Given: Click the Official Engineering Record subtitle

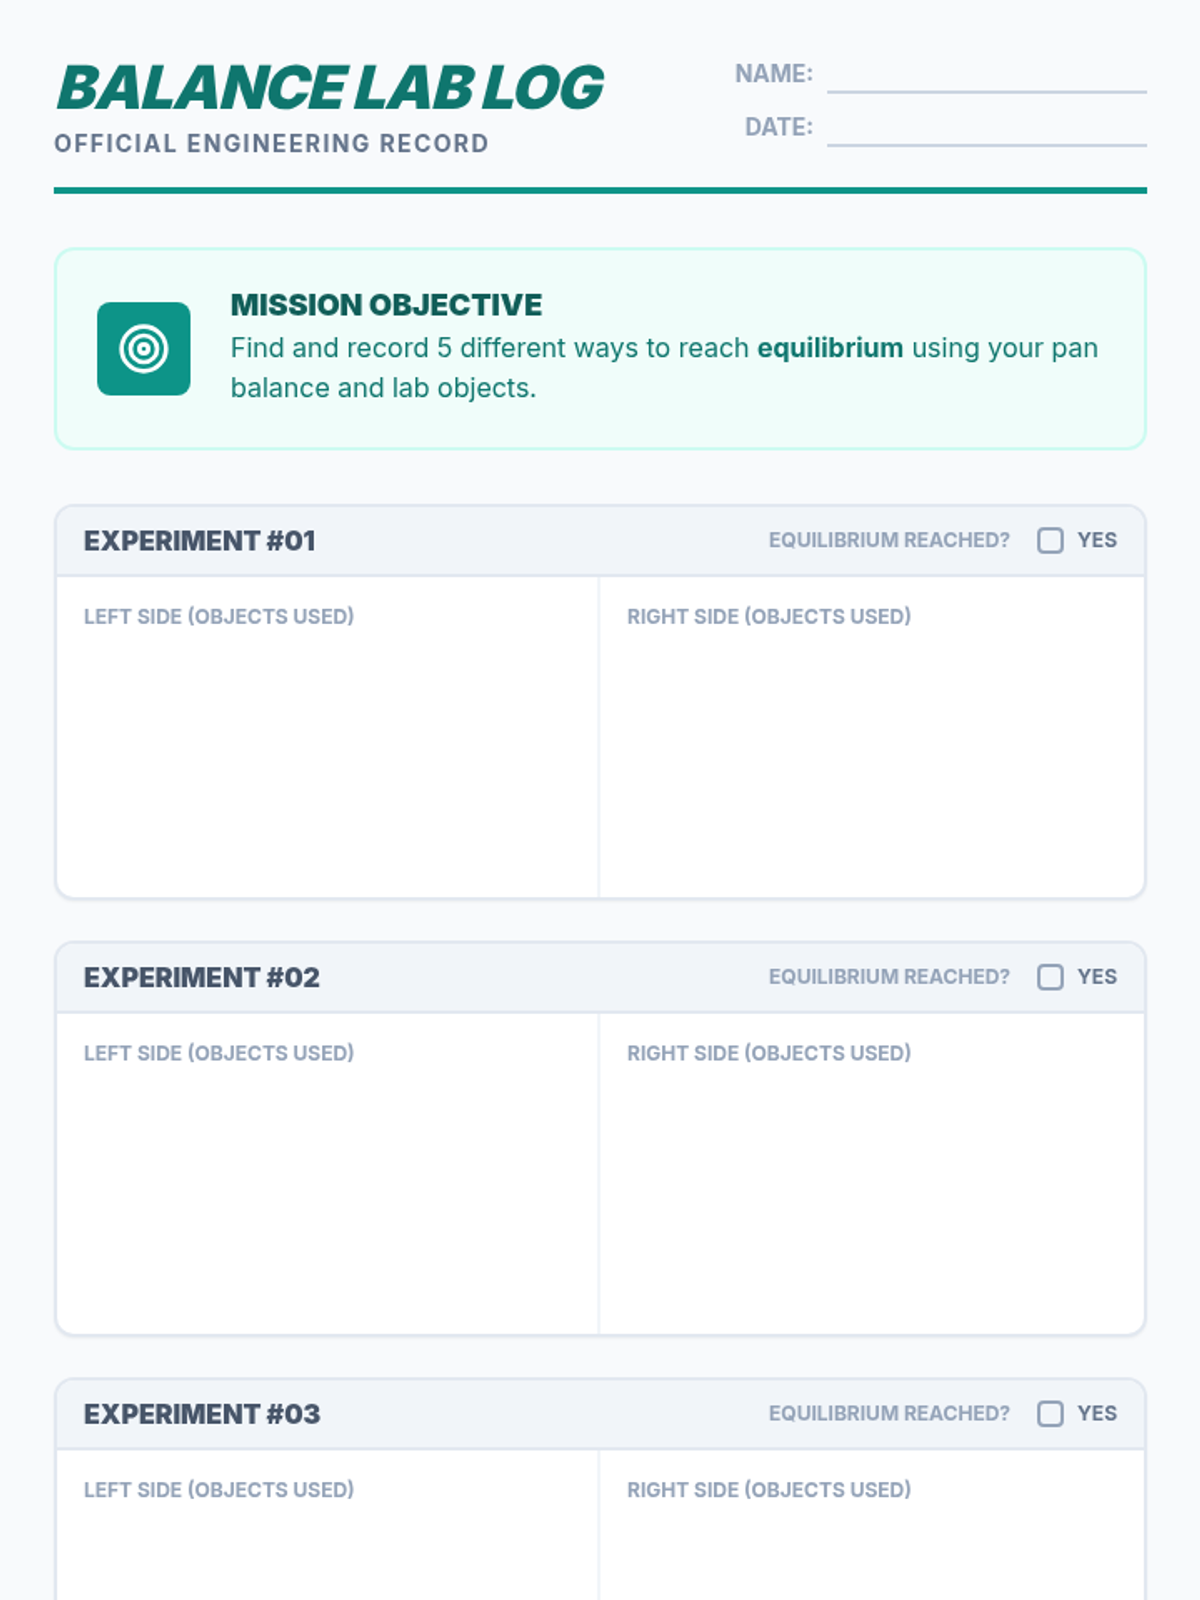Looking at the screenshot, I should tap(271, 144).
